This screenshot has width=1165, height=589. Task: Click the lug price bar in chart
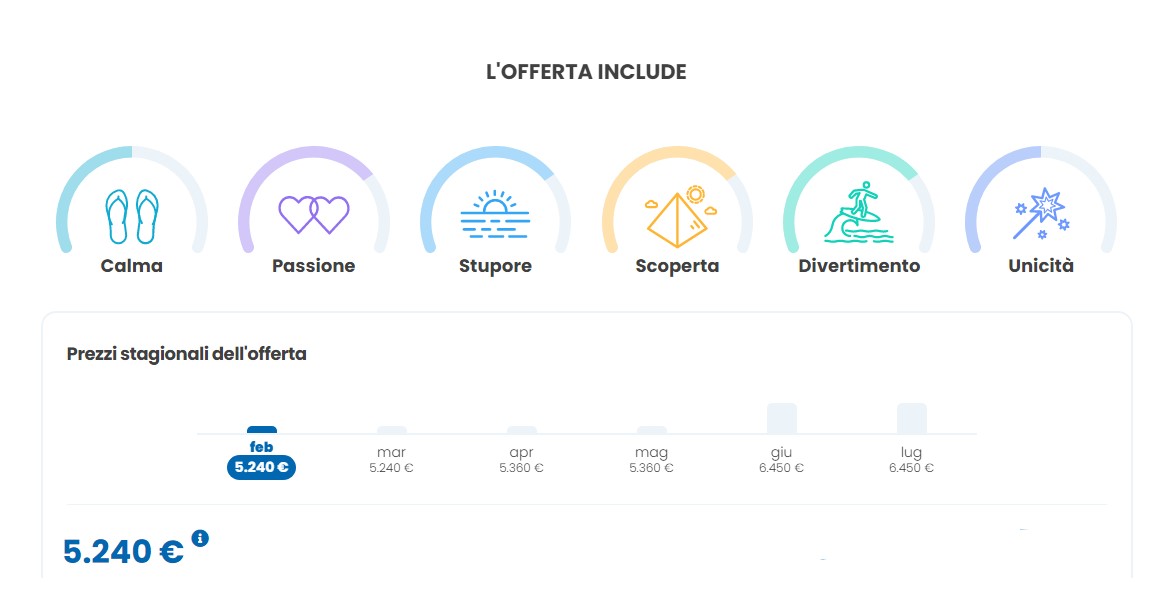(x=912, y=418)
